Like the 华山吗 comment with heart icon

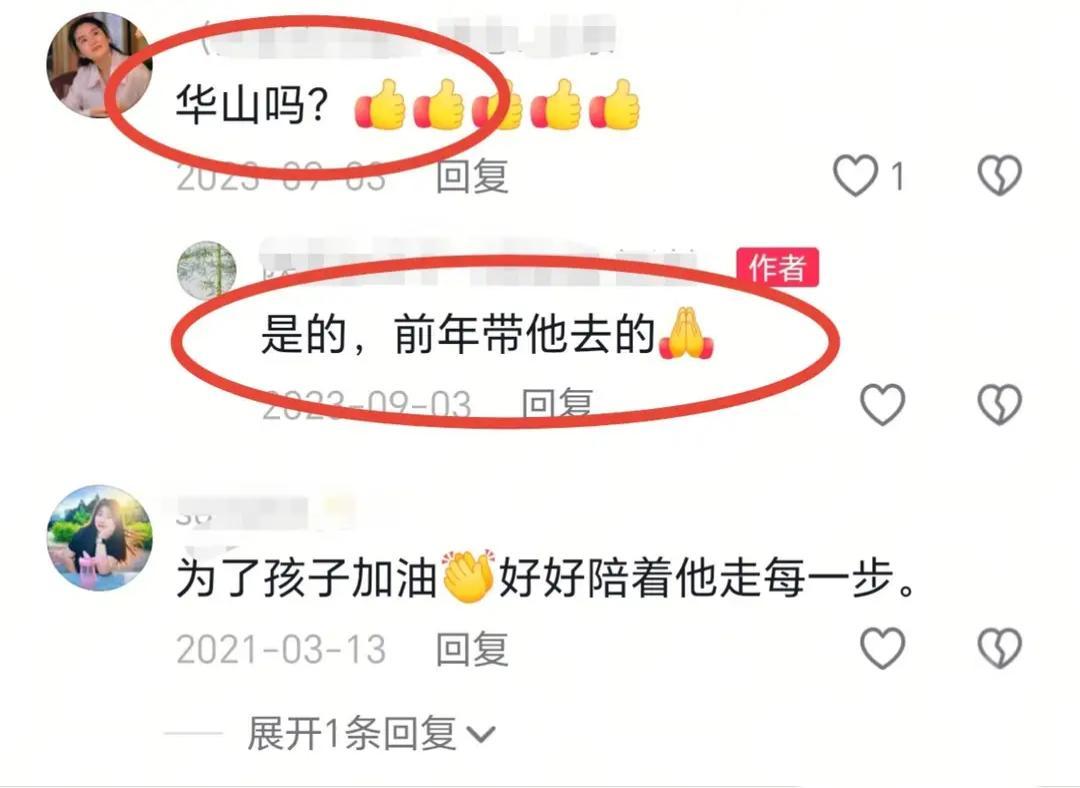click(855, 175)
